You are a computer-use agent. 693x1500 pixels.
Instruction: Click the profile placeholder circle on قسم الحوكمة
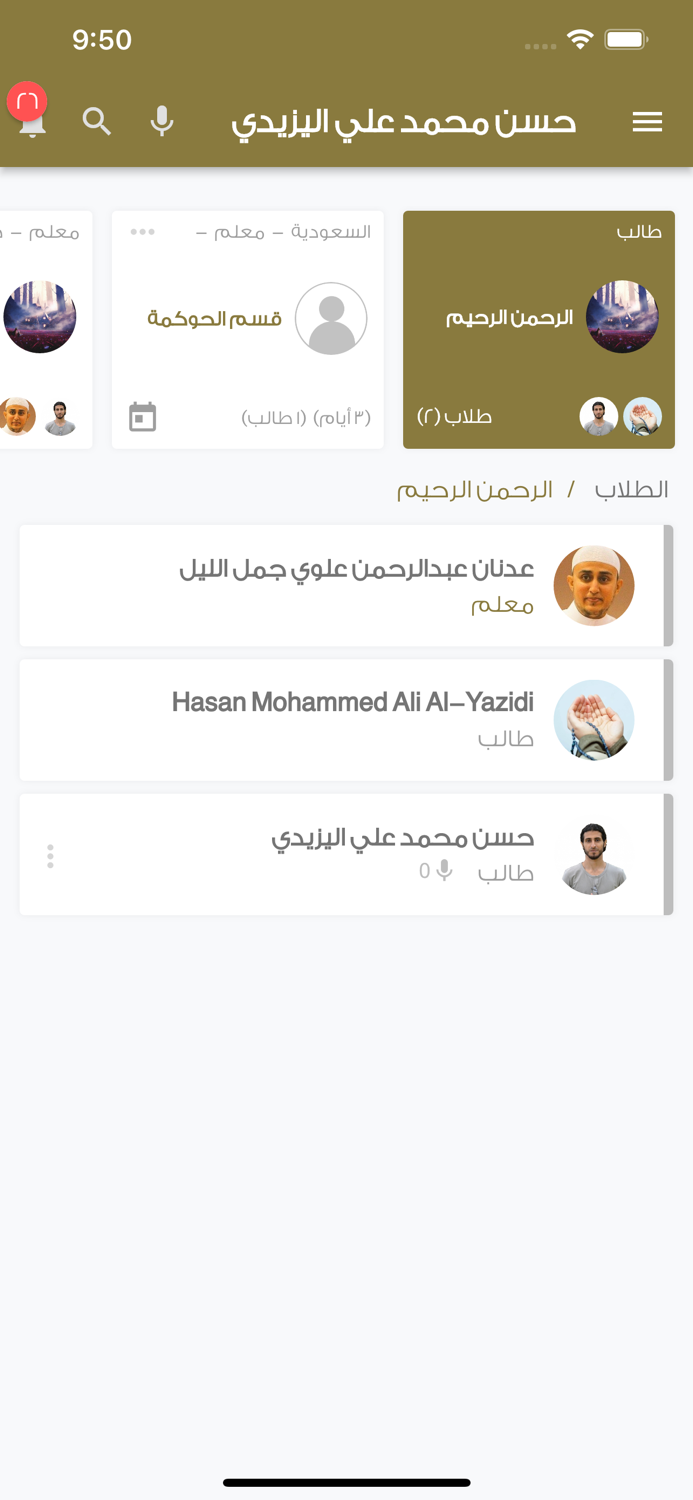pyautogui.click(x=331, y=317)
